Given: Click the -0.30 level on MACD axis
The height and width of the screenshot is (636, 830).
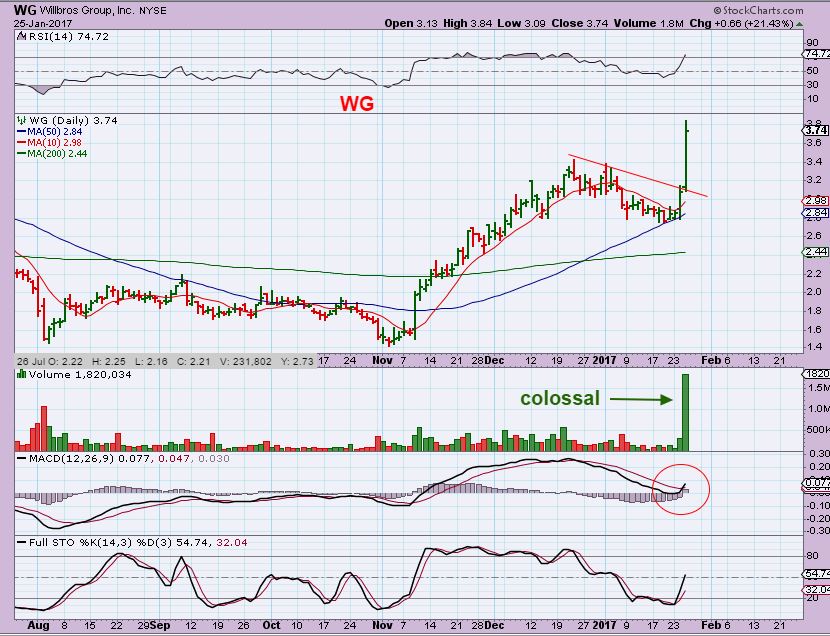Looking at the screenshot, I should pyautogui.click(x=819, y=531).
